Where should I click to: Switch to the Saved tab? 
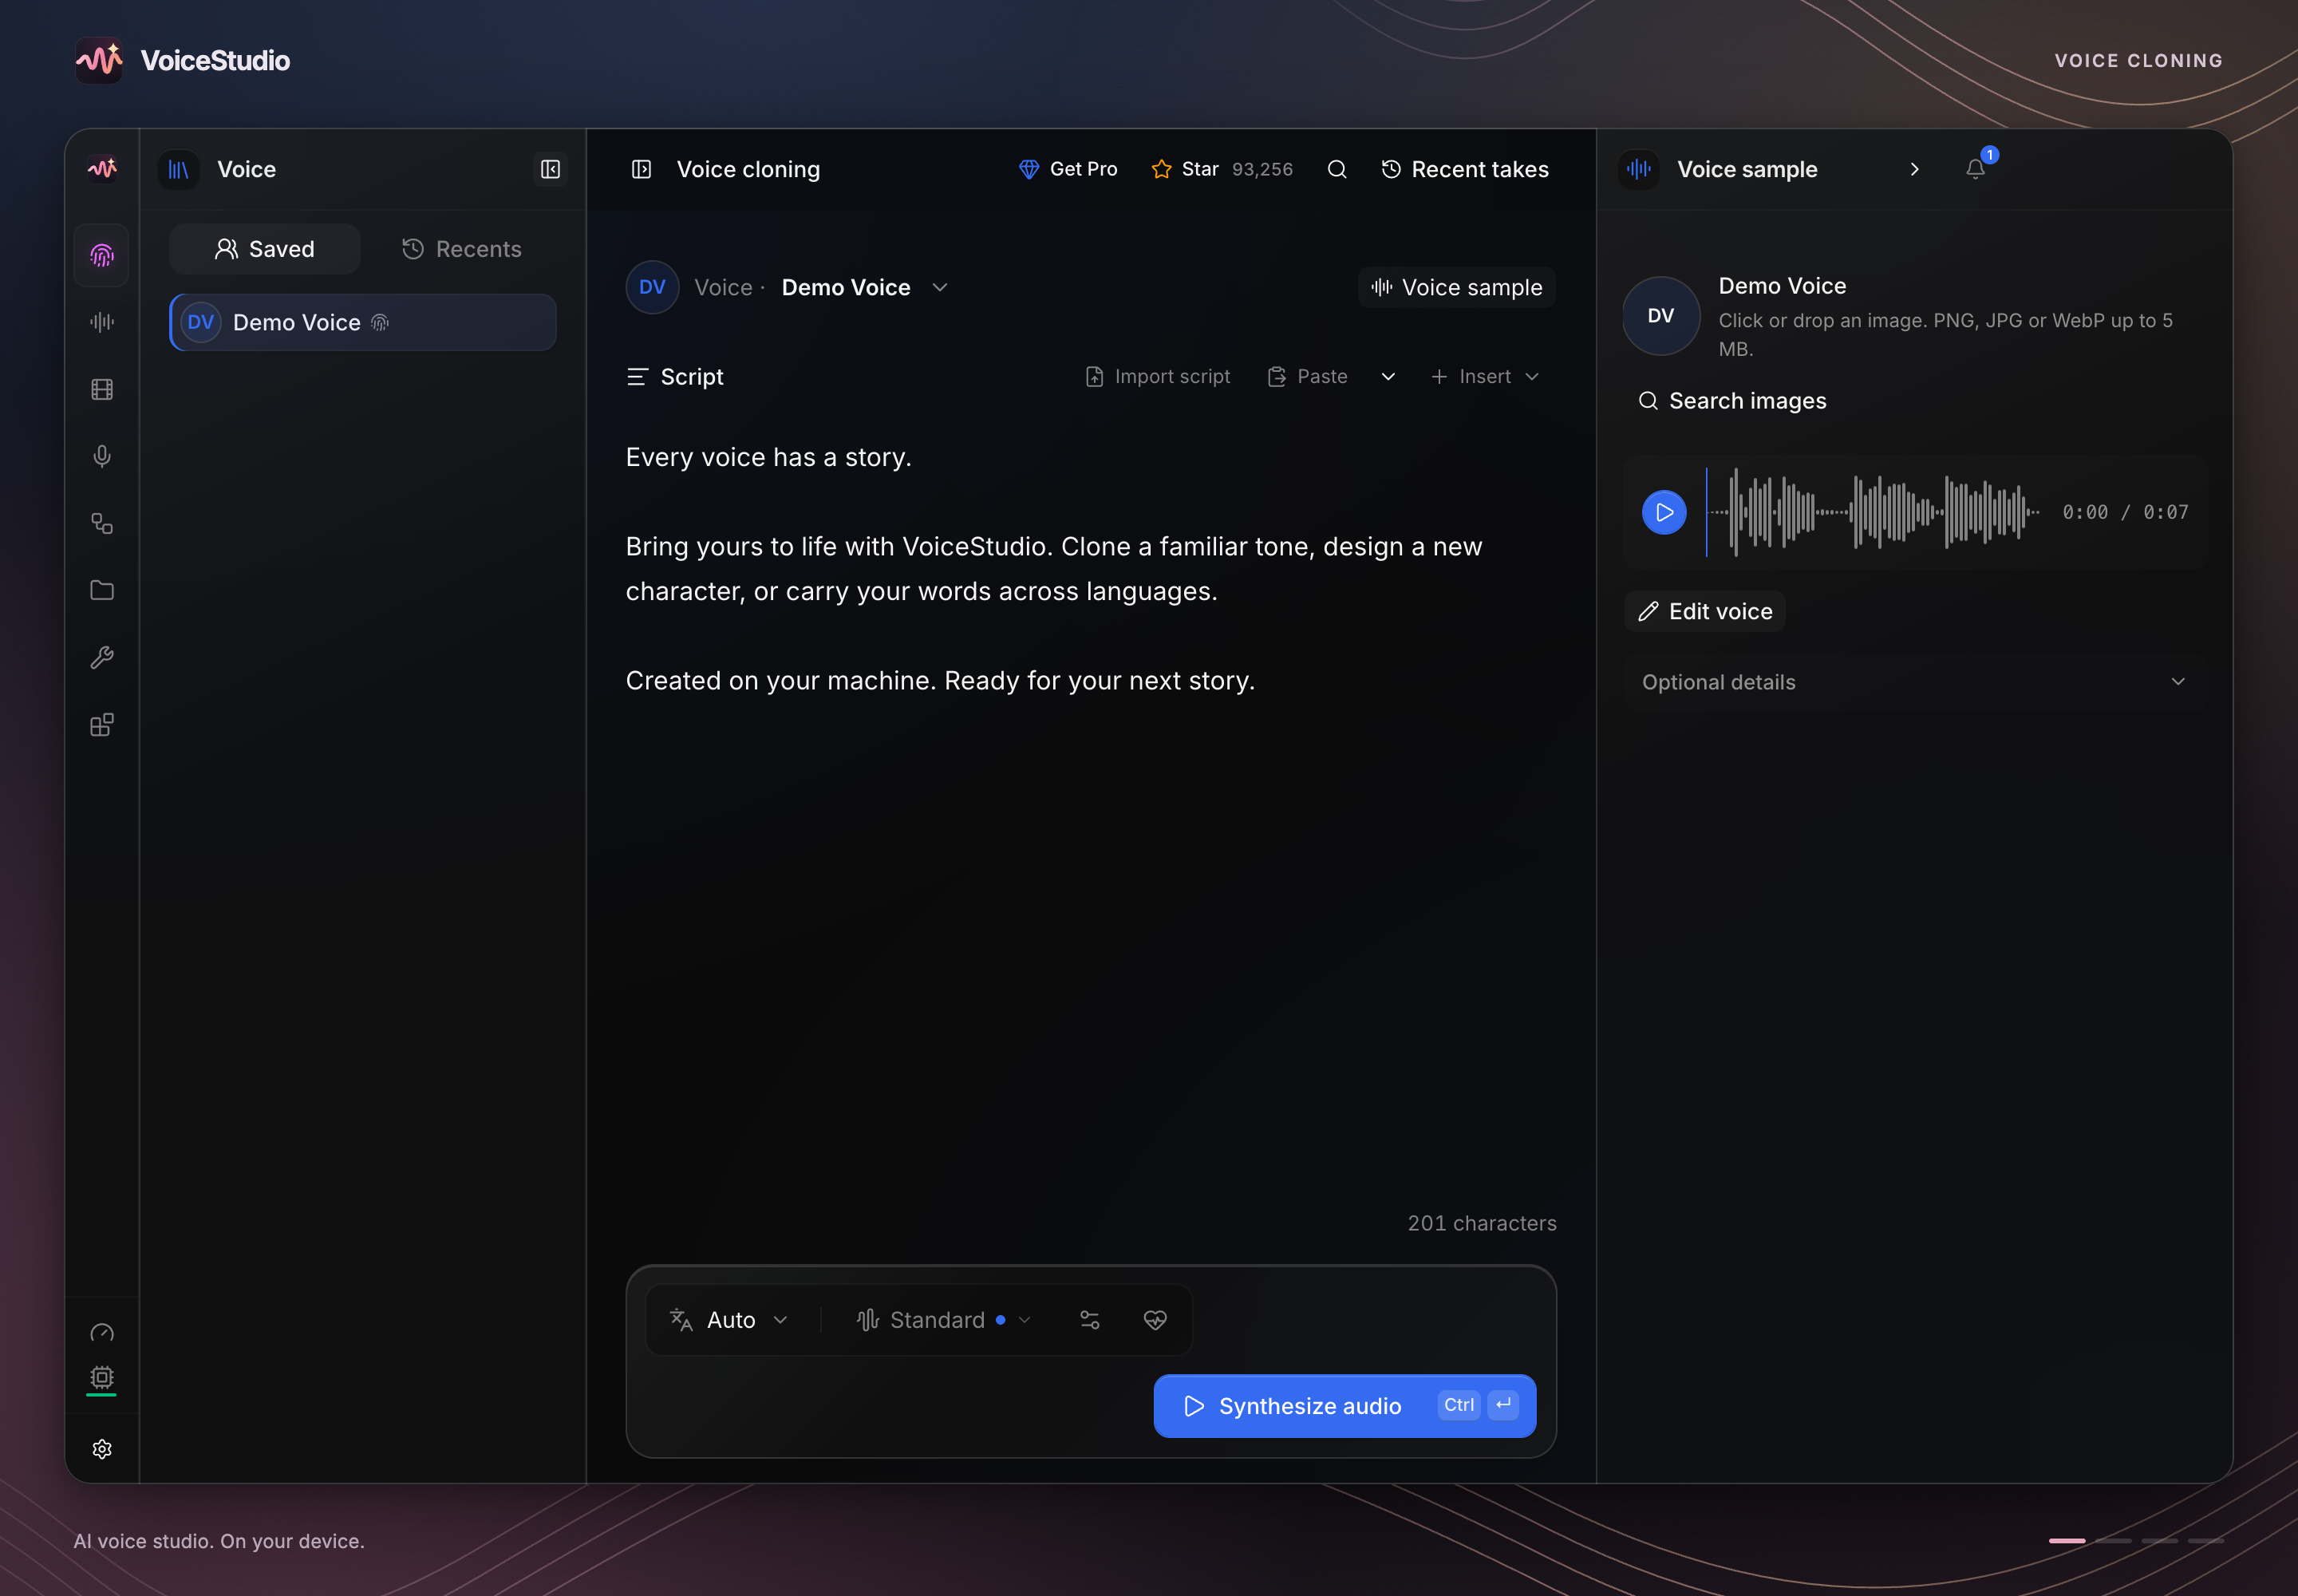264,249
